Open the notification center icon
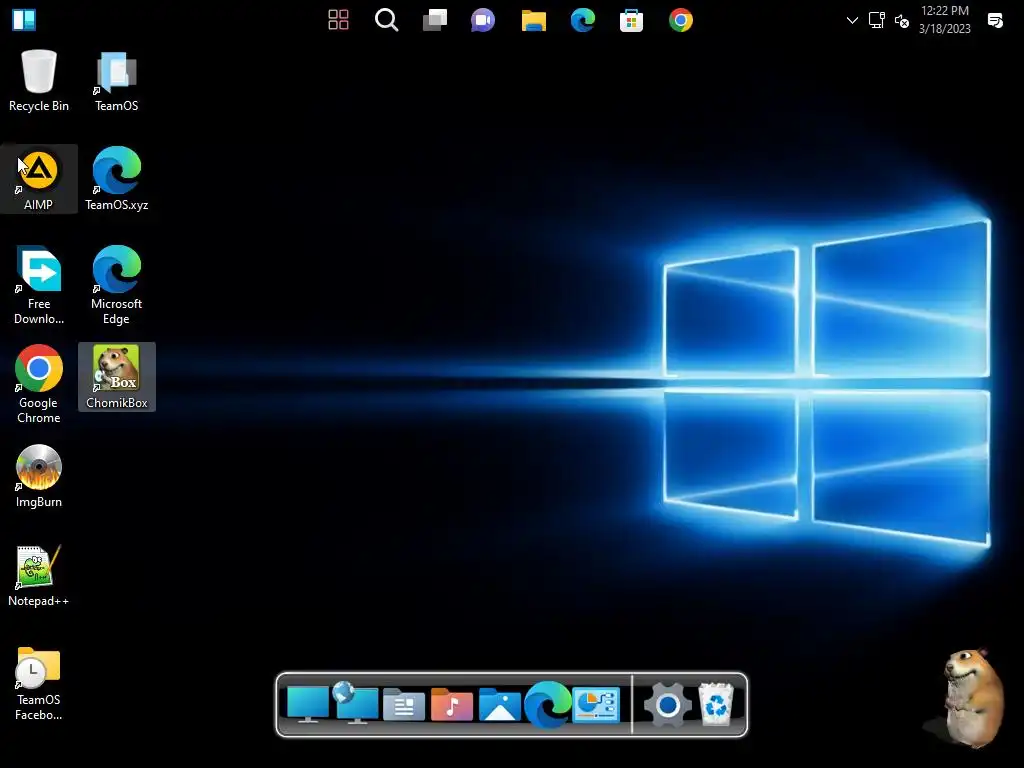The width and height of the screenshot is (1024, 768). (995, 21)
